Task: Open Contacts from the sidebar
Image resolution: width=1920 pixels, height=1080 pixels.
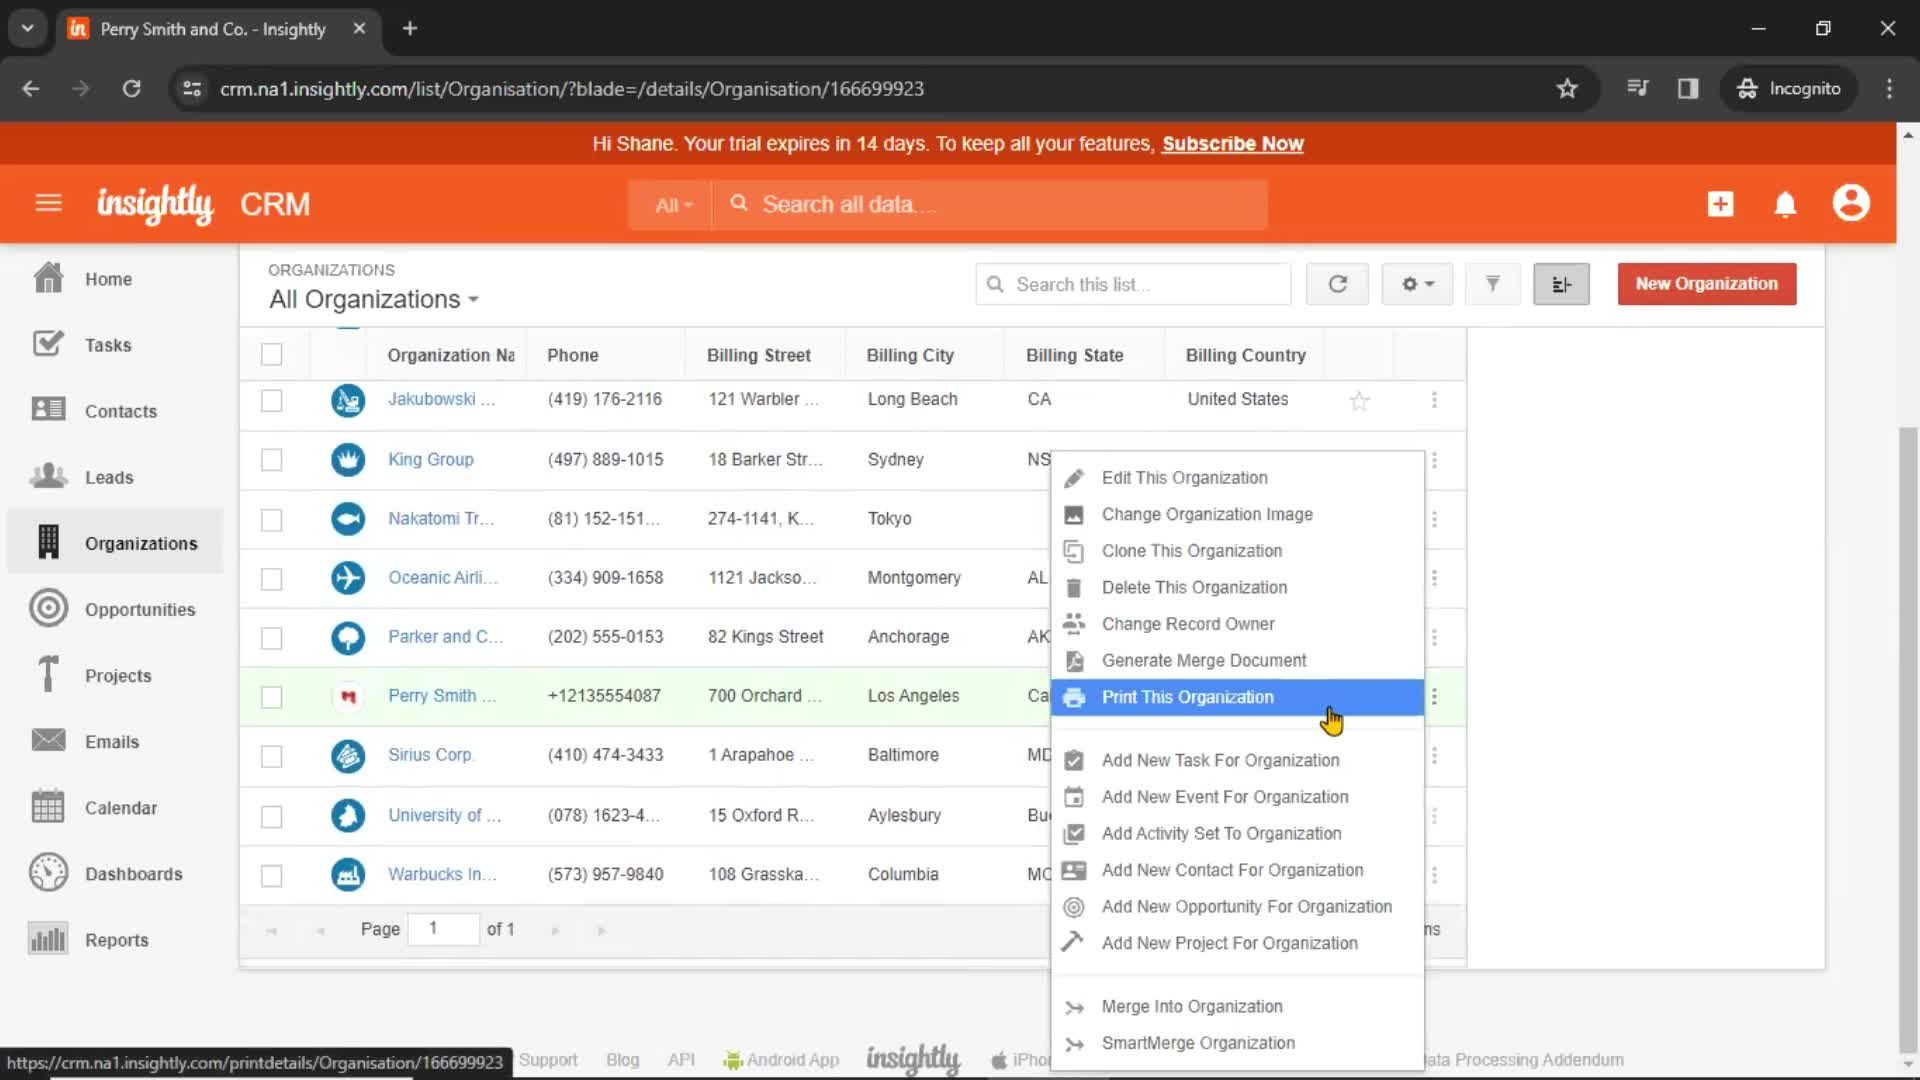Action: (x=120, y=411)
